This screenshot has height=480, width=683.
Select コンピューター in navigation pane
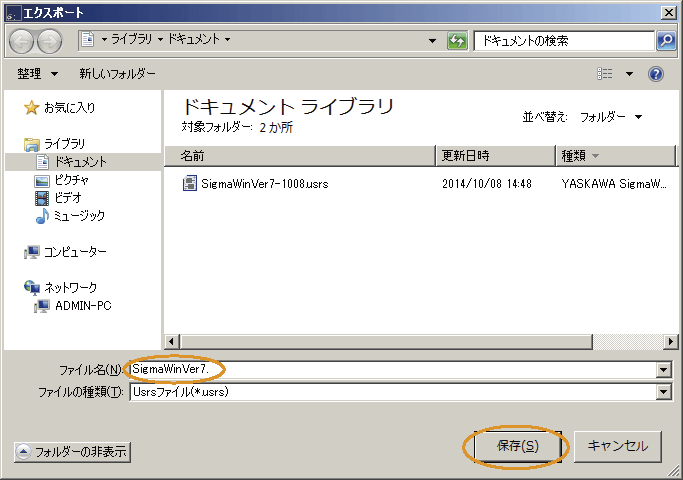65,252
